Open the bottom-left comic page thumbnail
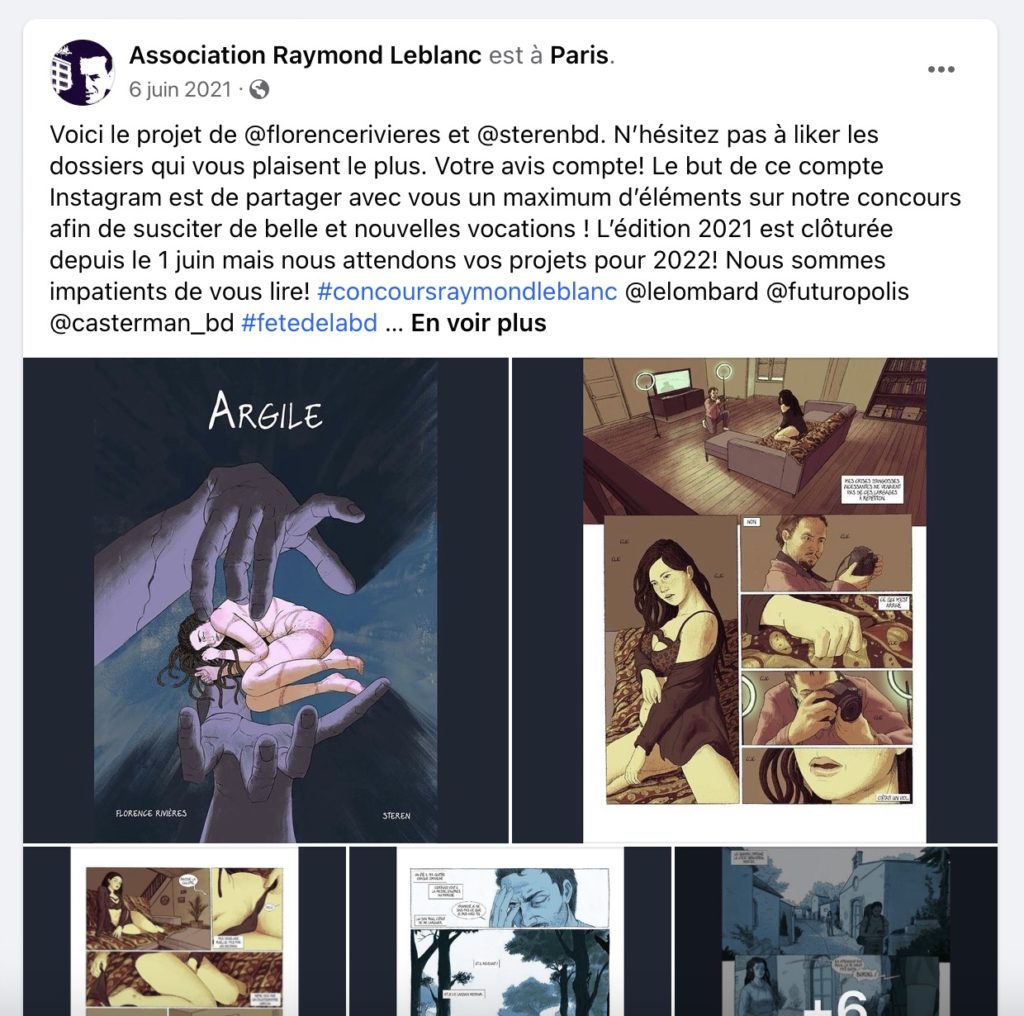The image size is (1024, 1016). [184, 931]
